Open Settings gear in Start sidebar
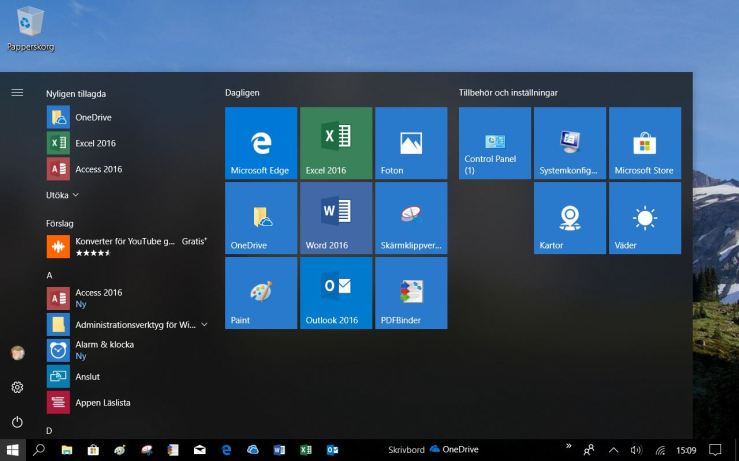Screen dimensions: 739x461 pyautogui.click(x=17, y=387)
